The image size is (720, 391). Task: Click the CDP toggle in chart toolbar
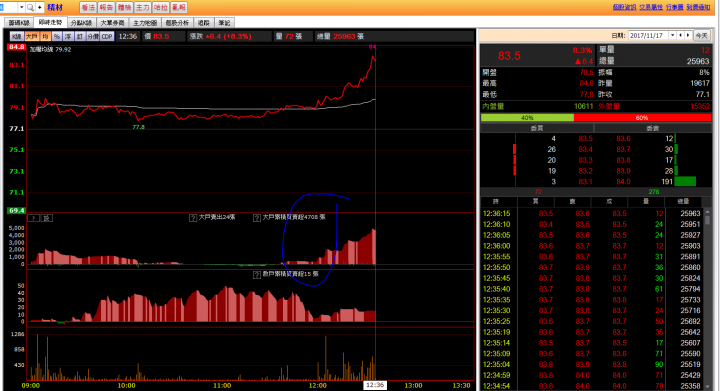pos(107,36)
